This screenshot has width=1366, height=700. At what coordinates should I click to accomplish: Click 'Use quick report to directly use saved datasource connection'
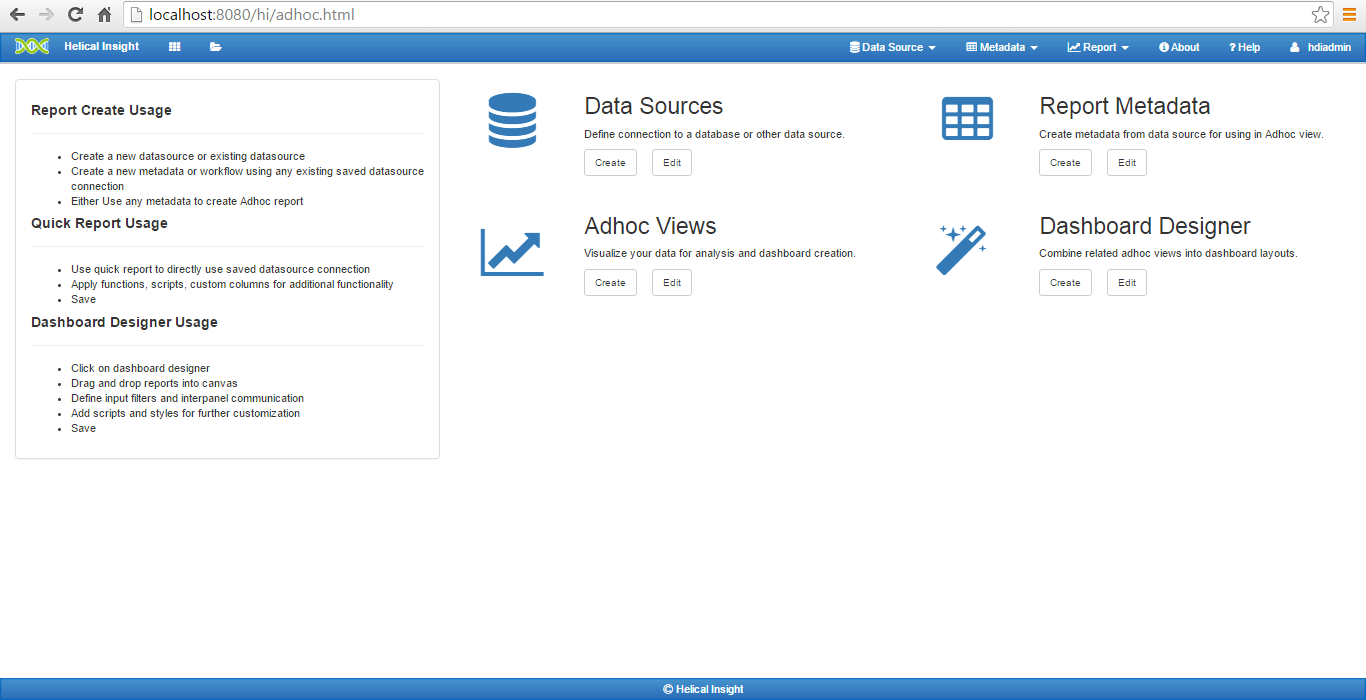point(220,269)
